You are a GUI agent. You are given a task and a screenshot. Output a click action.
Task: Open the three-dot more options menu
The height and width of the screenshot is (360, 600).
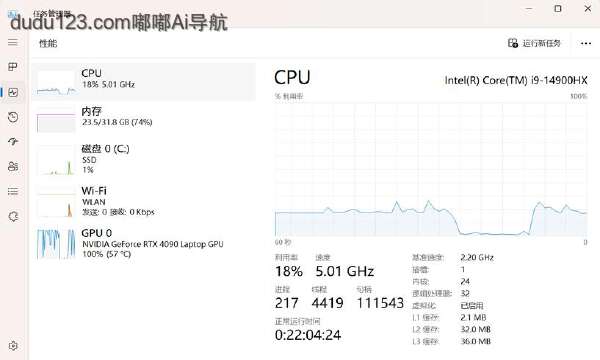586,43
